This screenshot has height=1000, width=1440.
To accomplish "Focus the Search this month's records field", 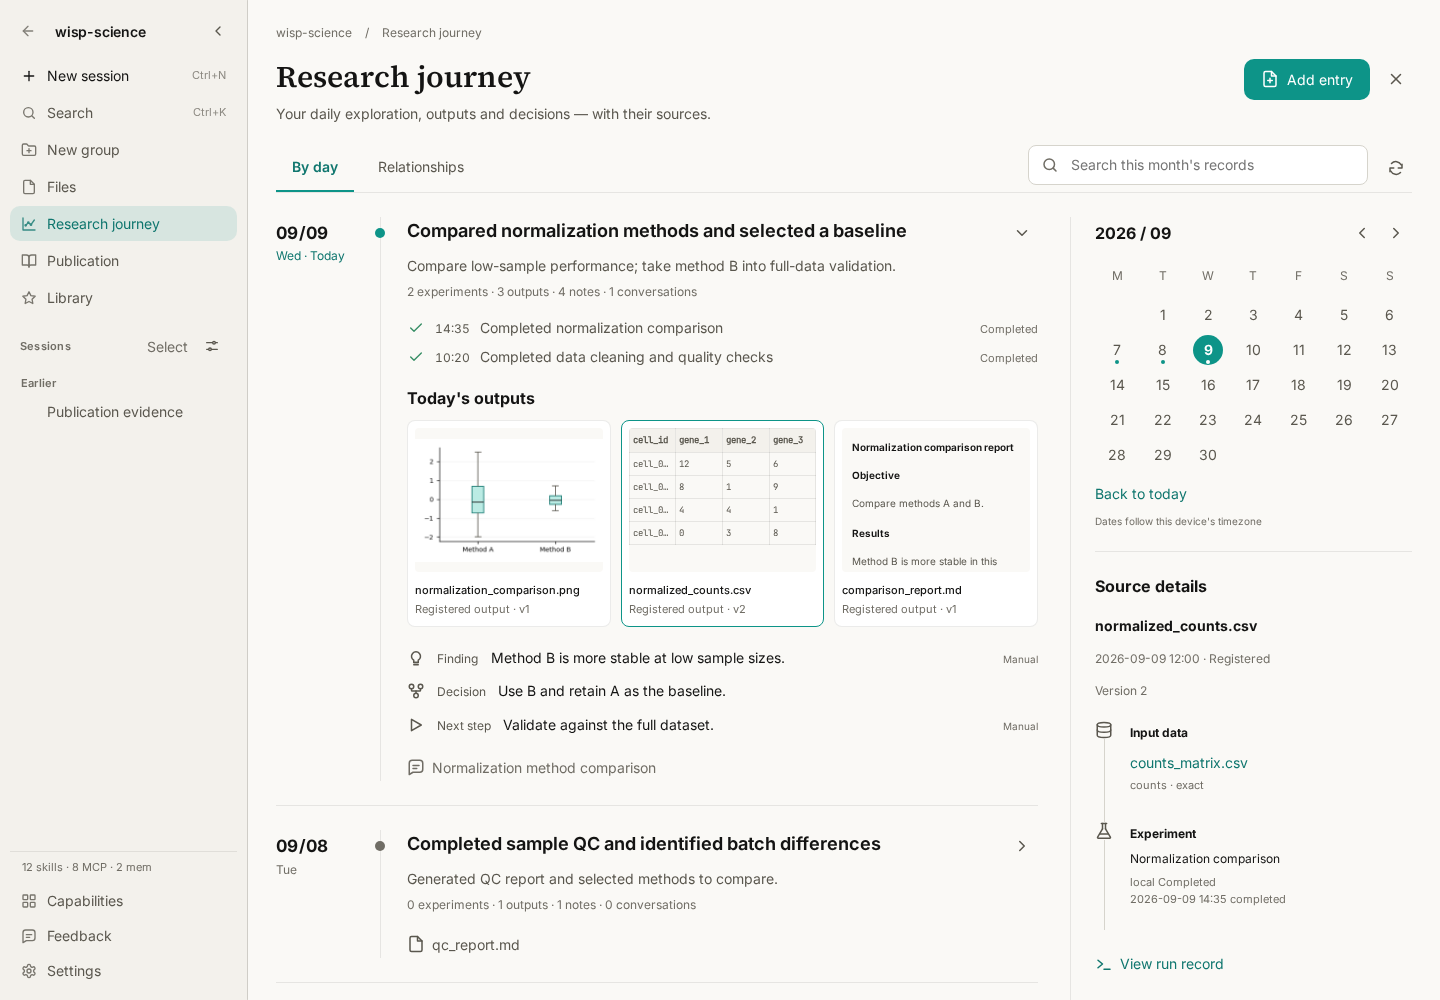I will coord(1198,165).
